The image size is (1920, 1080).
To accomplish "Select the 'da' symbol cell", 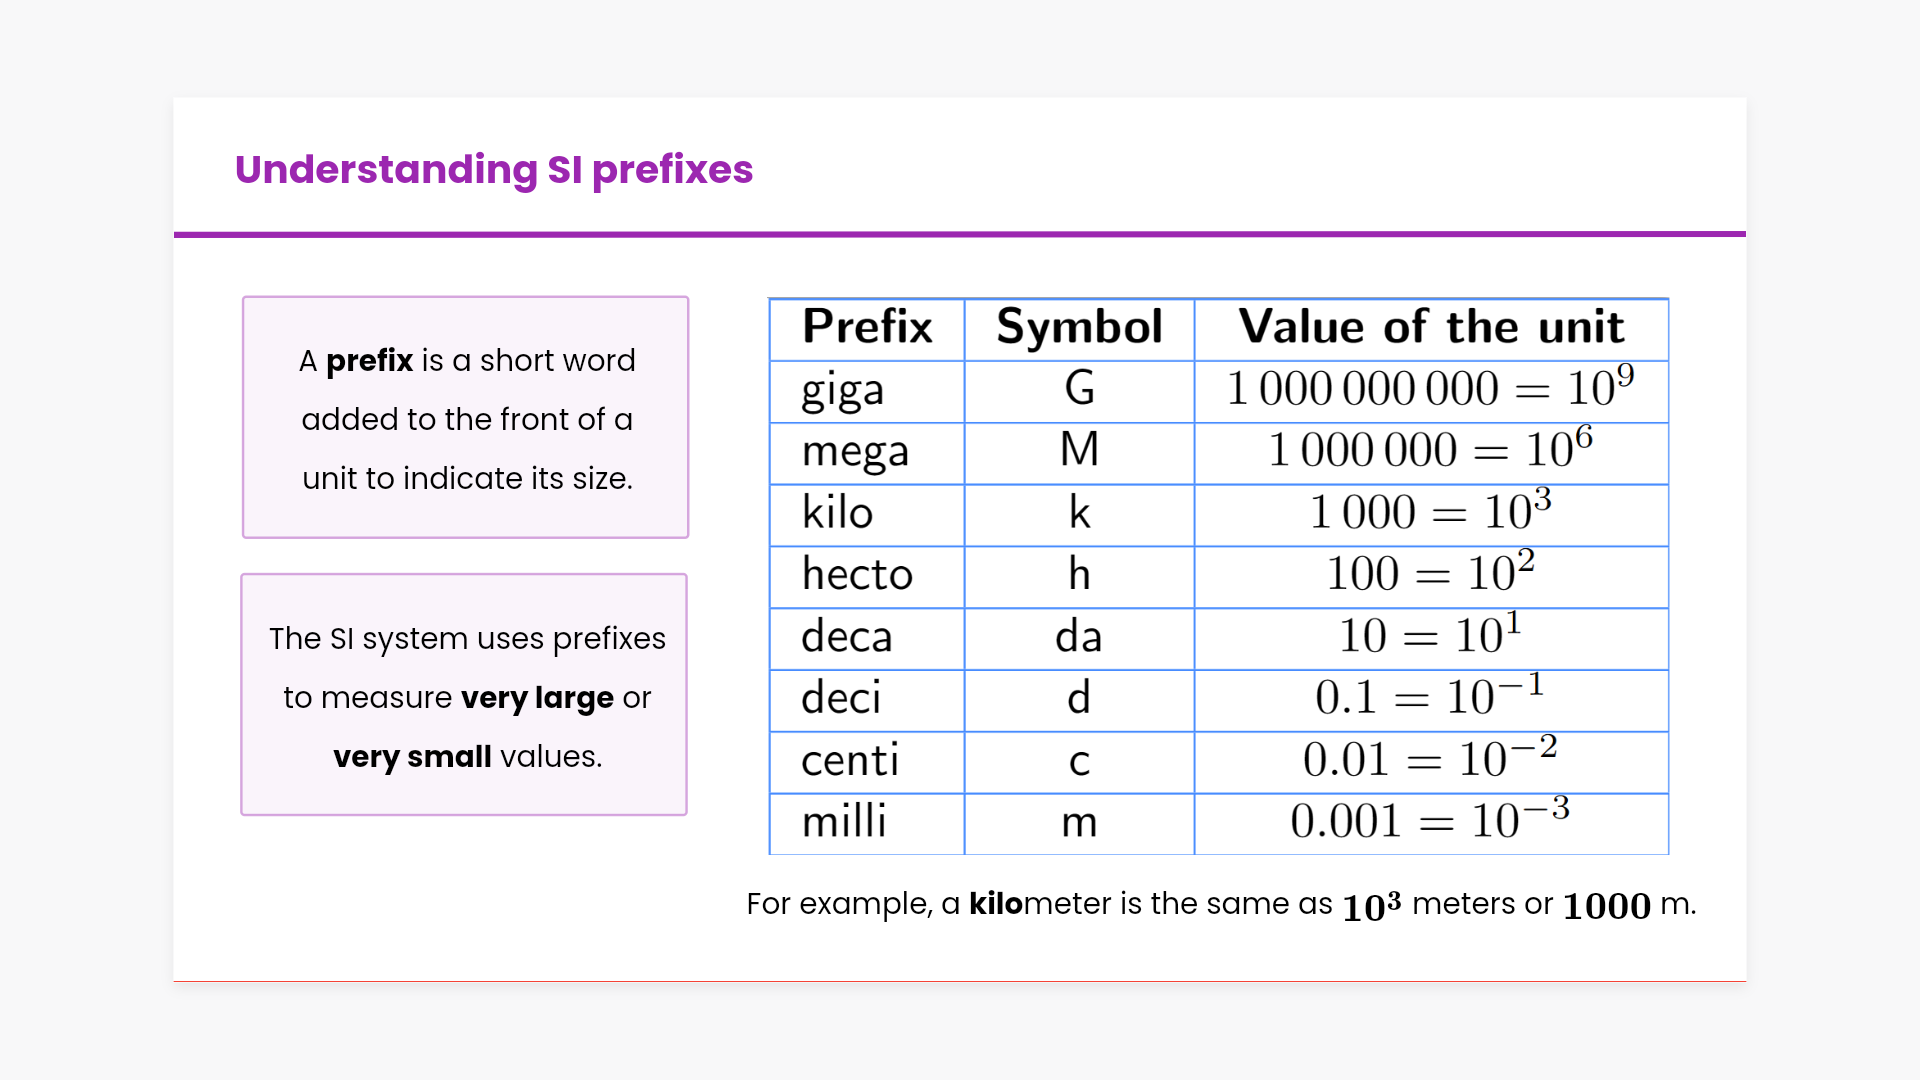I will click(1079, 638).
